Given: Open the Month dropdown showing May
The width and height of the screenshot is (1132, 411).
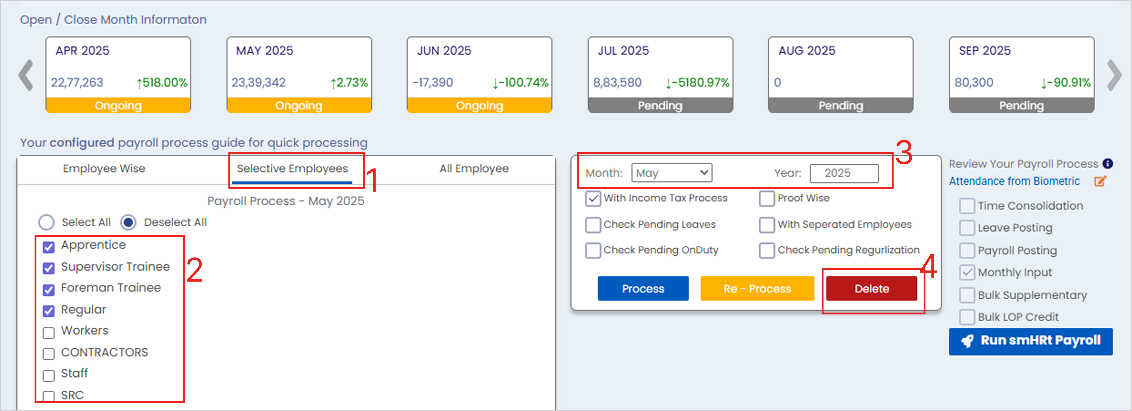Looking at the screenshot, I should pos(671,173).
